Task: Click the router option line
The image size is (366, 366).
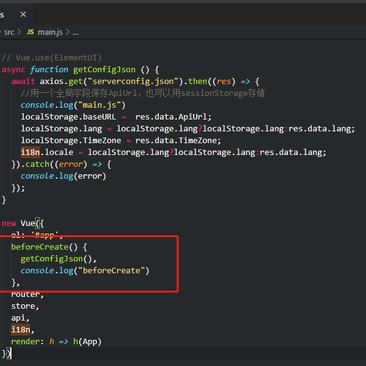Action: [x=27, y=294]
